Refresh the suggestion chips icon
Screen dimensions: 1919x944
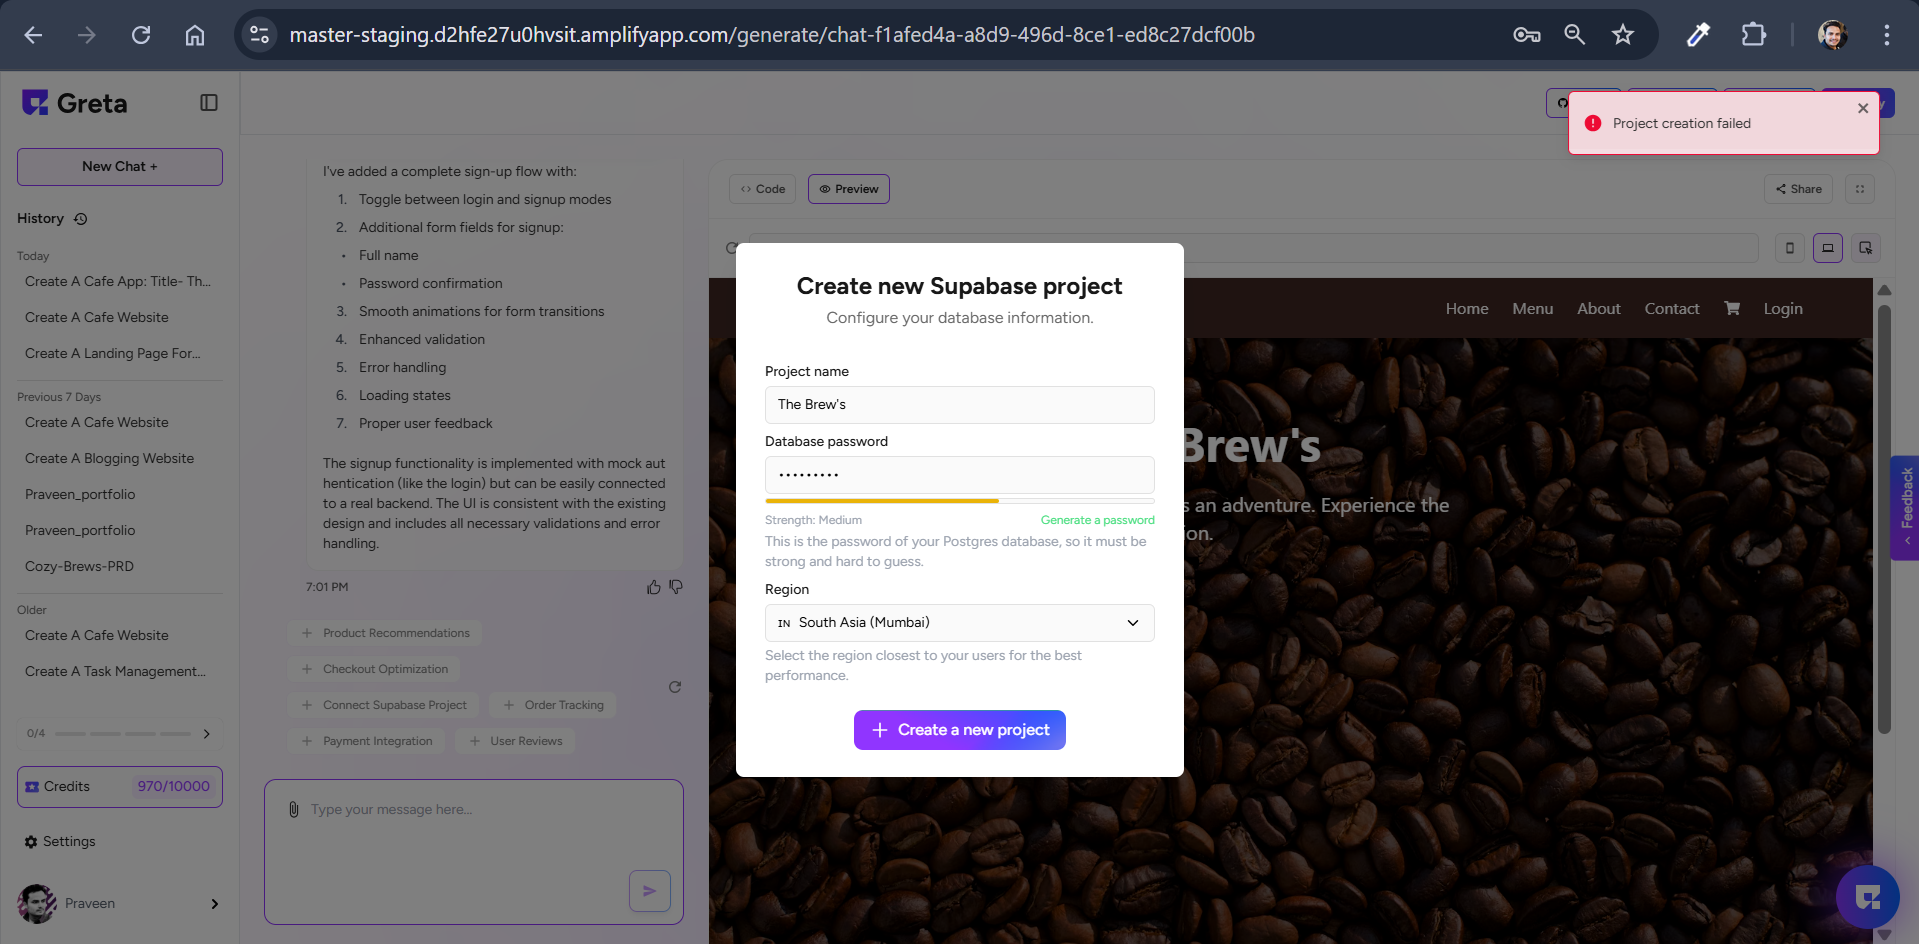(675, 687)
